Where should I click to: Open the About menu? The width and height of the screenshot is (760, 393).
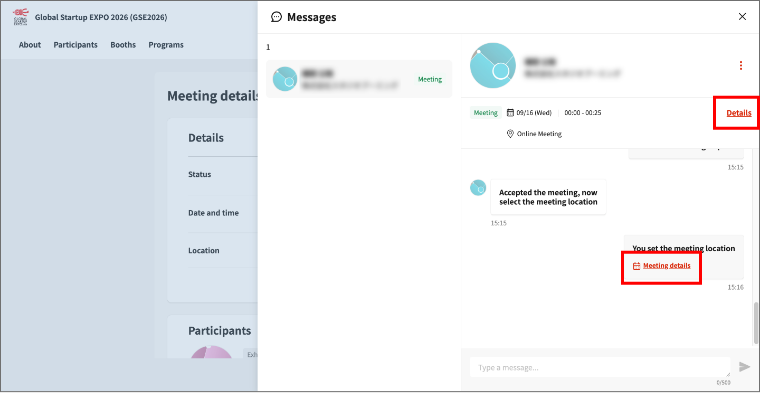[x=30, y=45]
